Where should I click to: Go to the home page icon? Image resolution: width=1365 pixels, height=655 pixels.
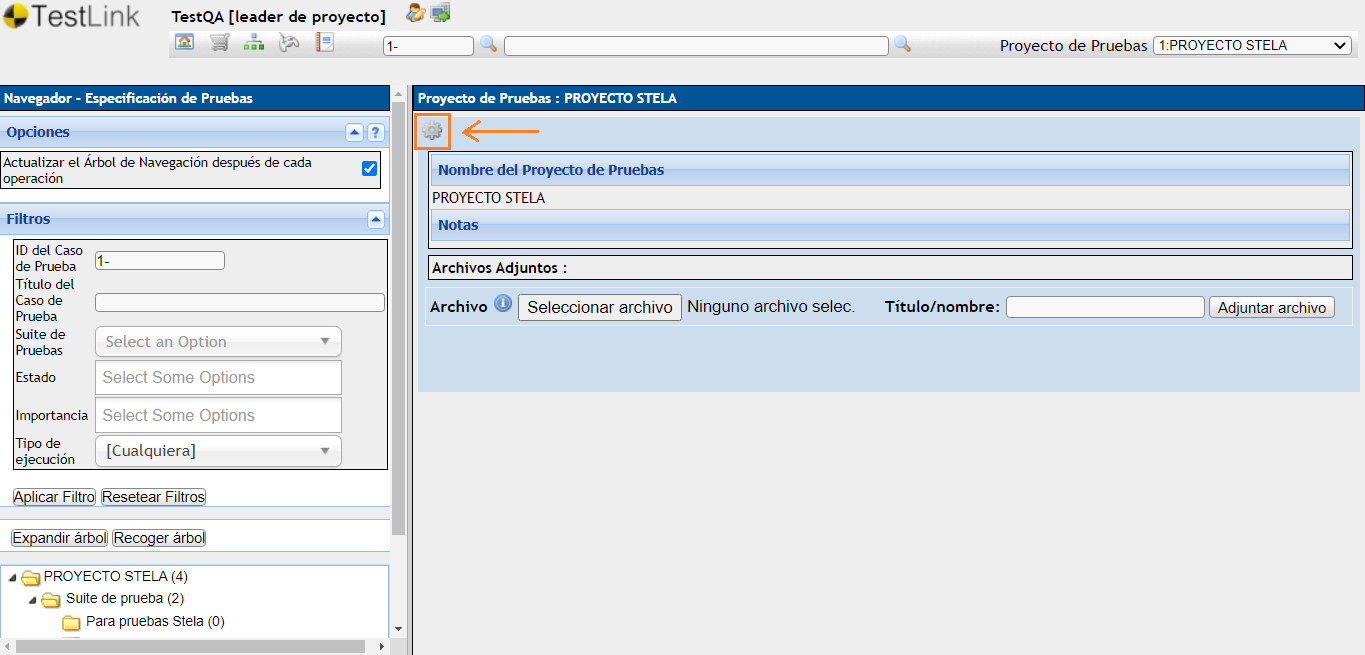pos(185,42)
